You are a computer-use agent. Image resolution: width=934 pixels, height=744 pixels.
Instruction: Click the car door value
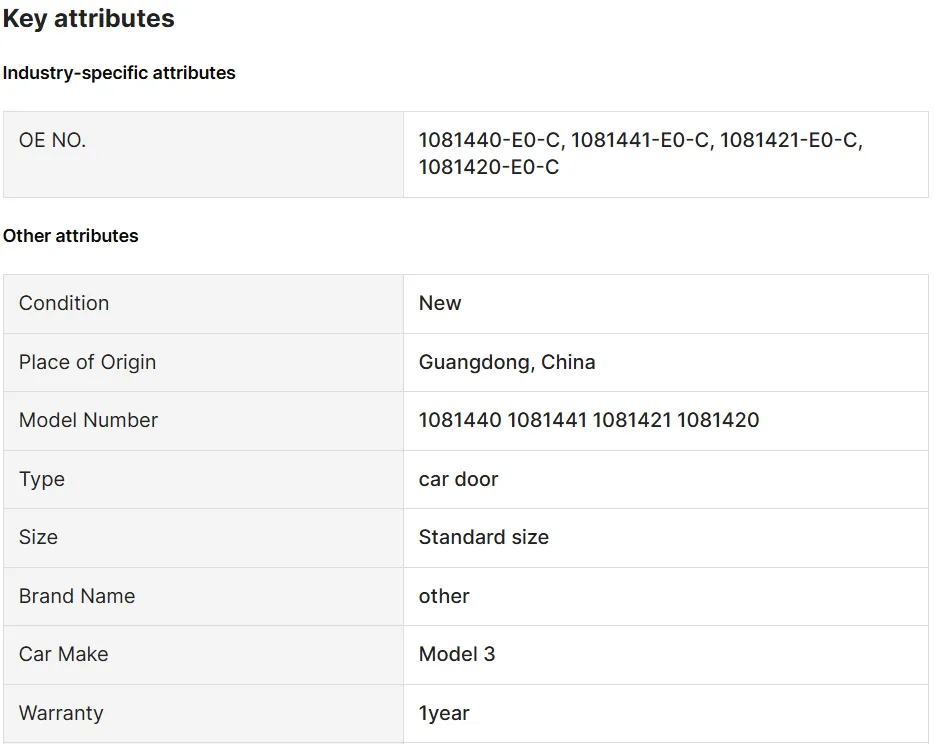[458, 479]
